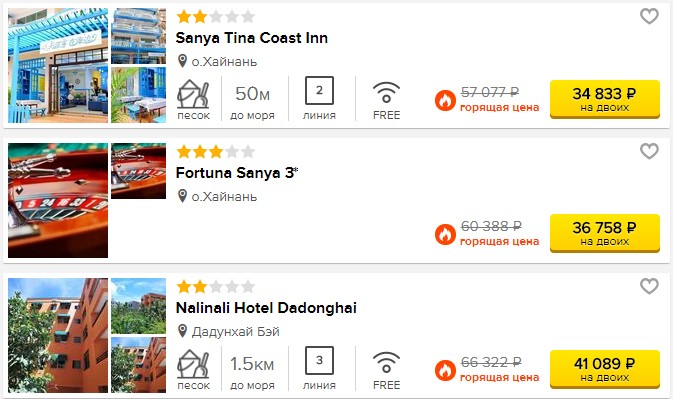Click flame hot price icon for Fortuna Sanya
Viewport: 673px width, 399px height.
[x=445, y=235]
